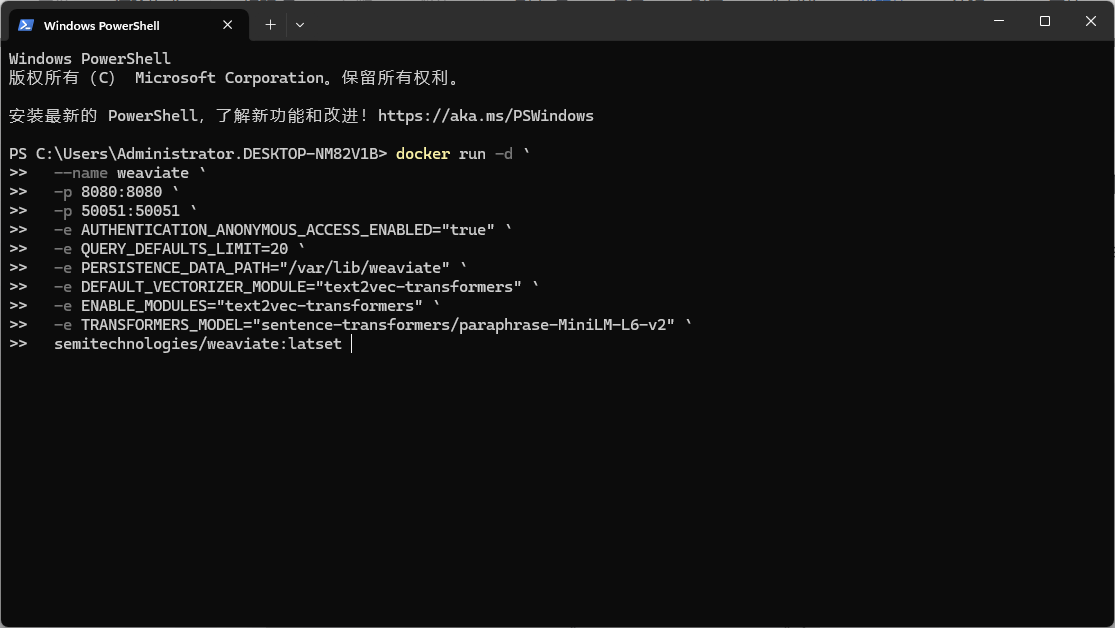Click the maximize icon on the title bar
Viewport: 1115px width, 628px height.
coord(1044,21)
